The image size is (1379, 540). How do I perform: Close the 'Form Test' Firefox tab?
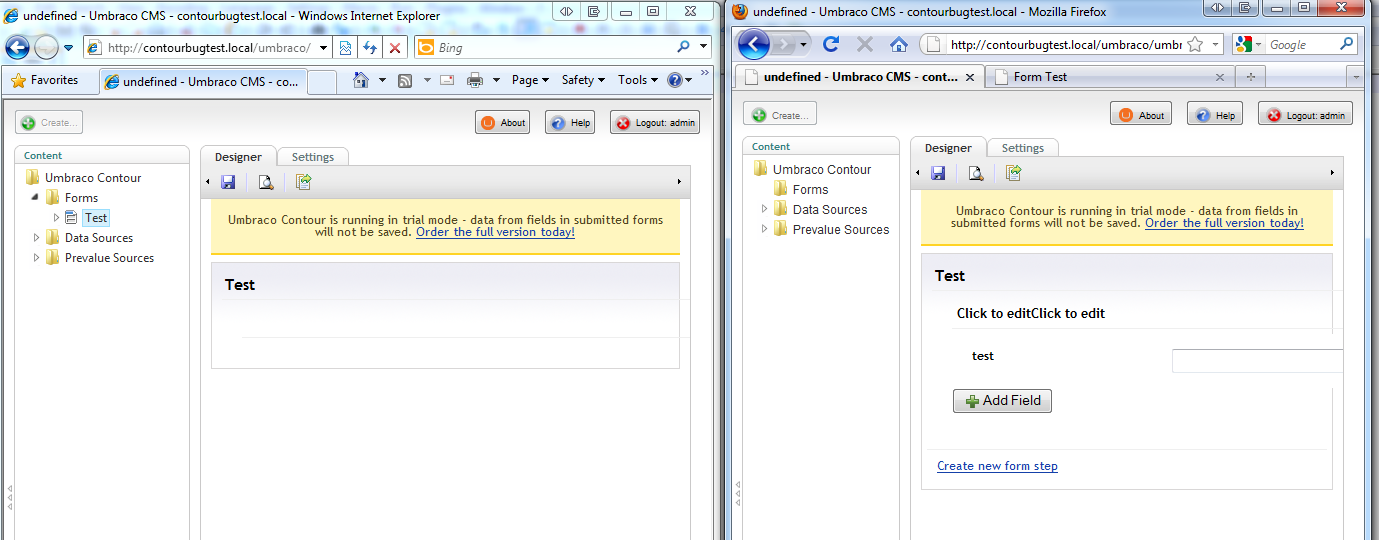1219,77
